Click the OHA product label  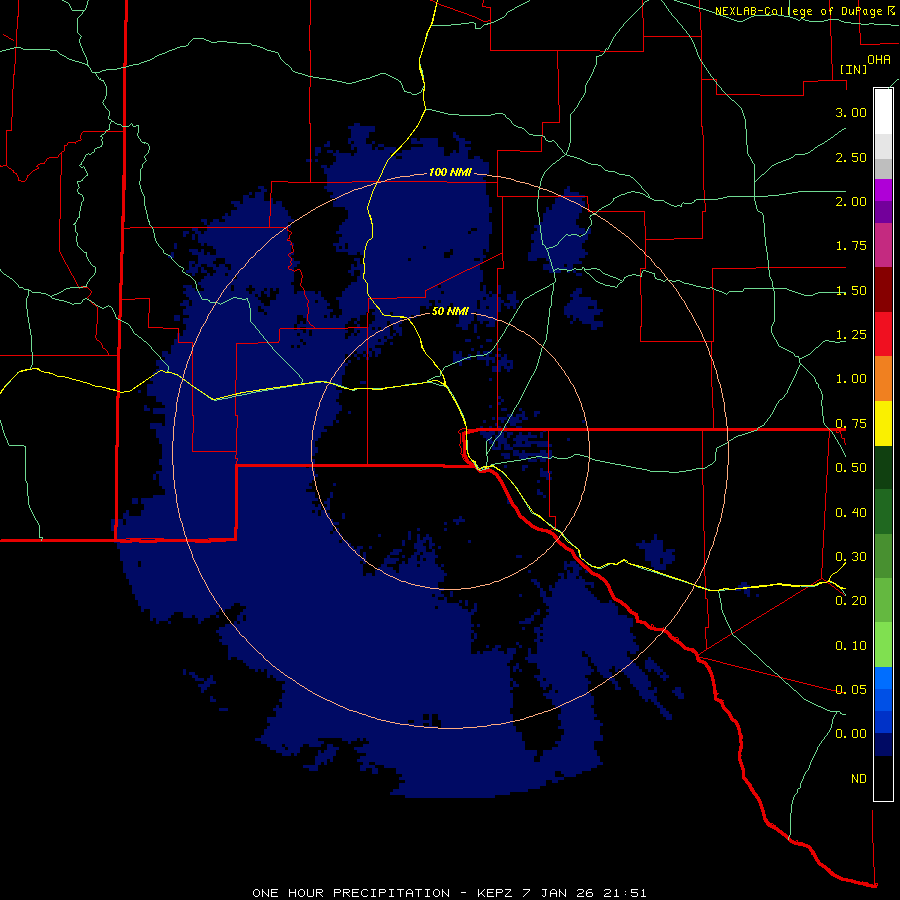(879, 59)
